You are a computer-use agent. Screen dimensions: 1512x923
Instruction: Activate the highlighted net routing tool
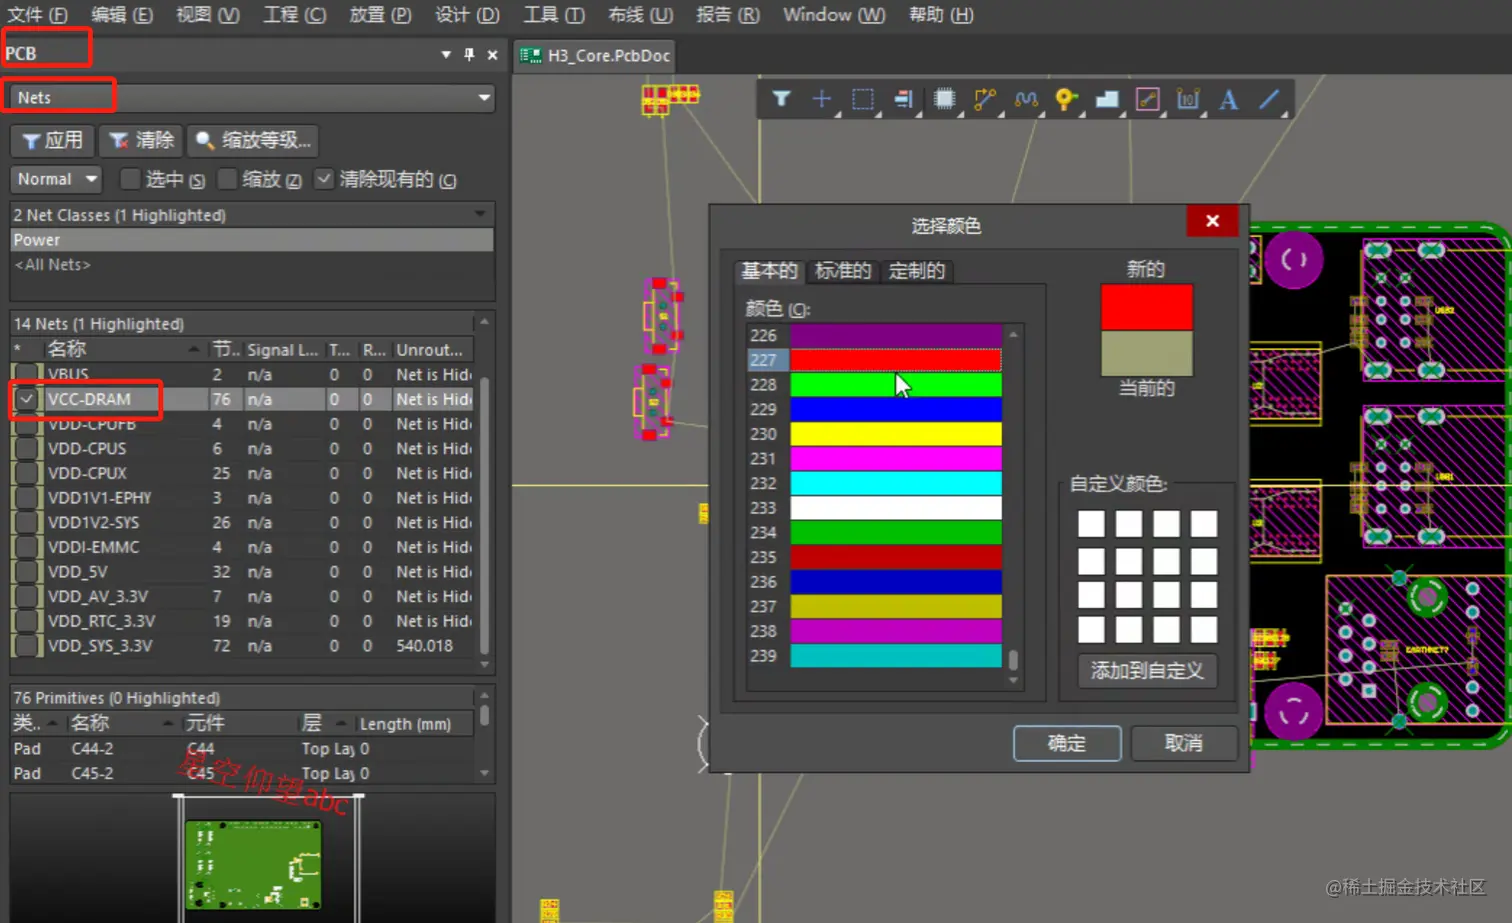click(x=1148, y=99)
